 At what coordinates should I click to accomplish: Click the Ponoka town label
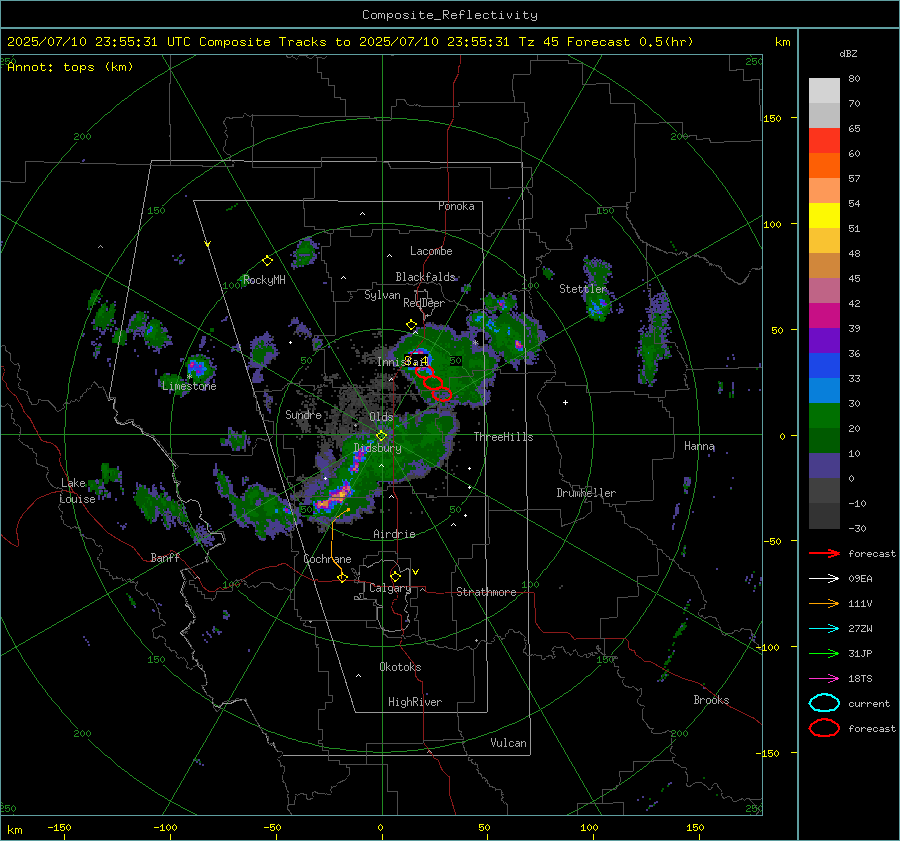[456, 206]
